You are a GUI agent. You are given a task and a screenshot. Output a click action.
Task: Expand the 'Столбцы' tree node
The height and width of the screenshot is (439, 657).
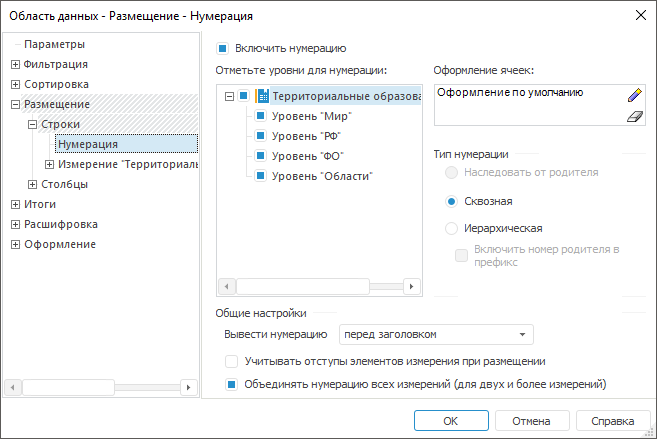(x=33, y=184)
